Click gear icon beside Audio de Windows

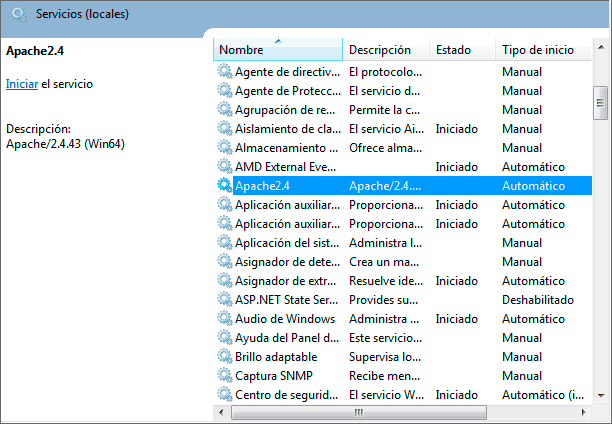coord(225,319)
